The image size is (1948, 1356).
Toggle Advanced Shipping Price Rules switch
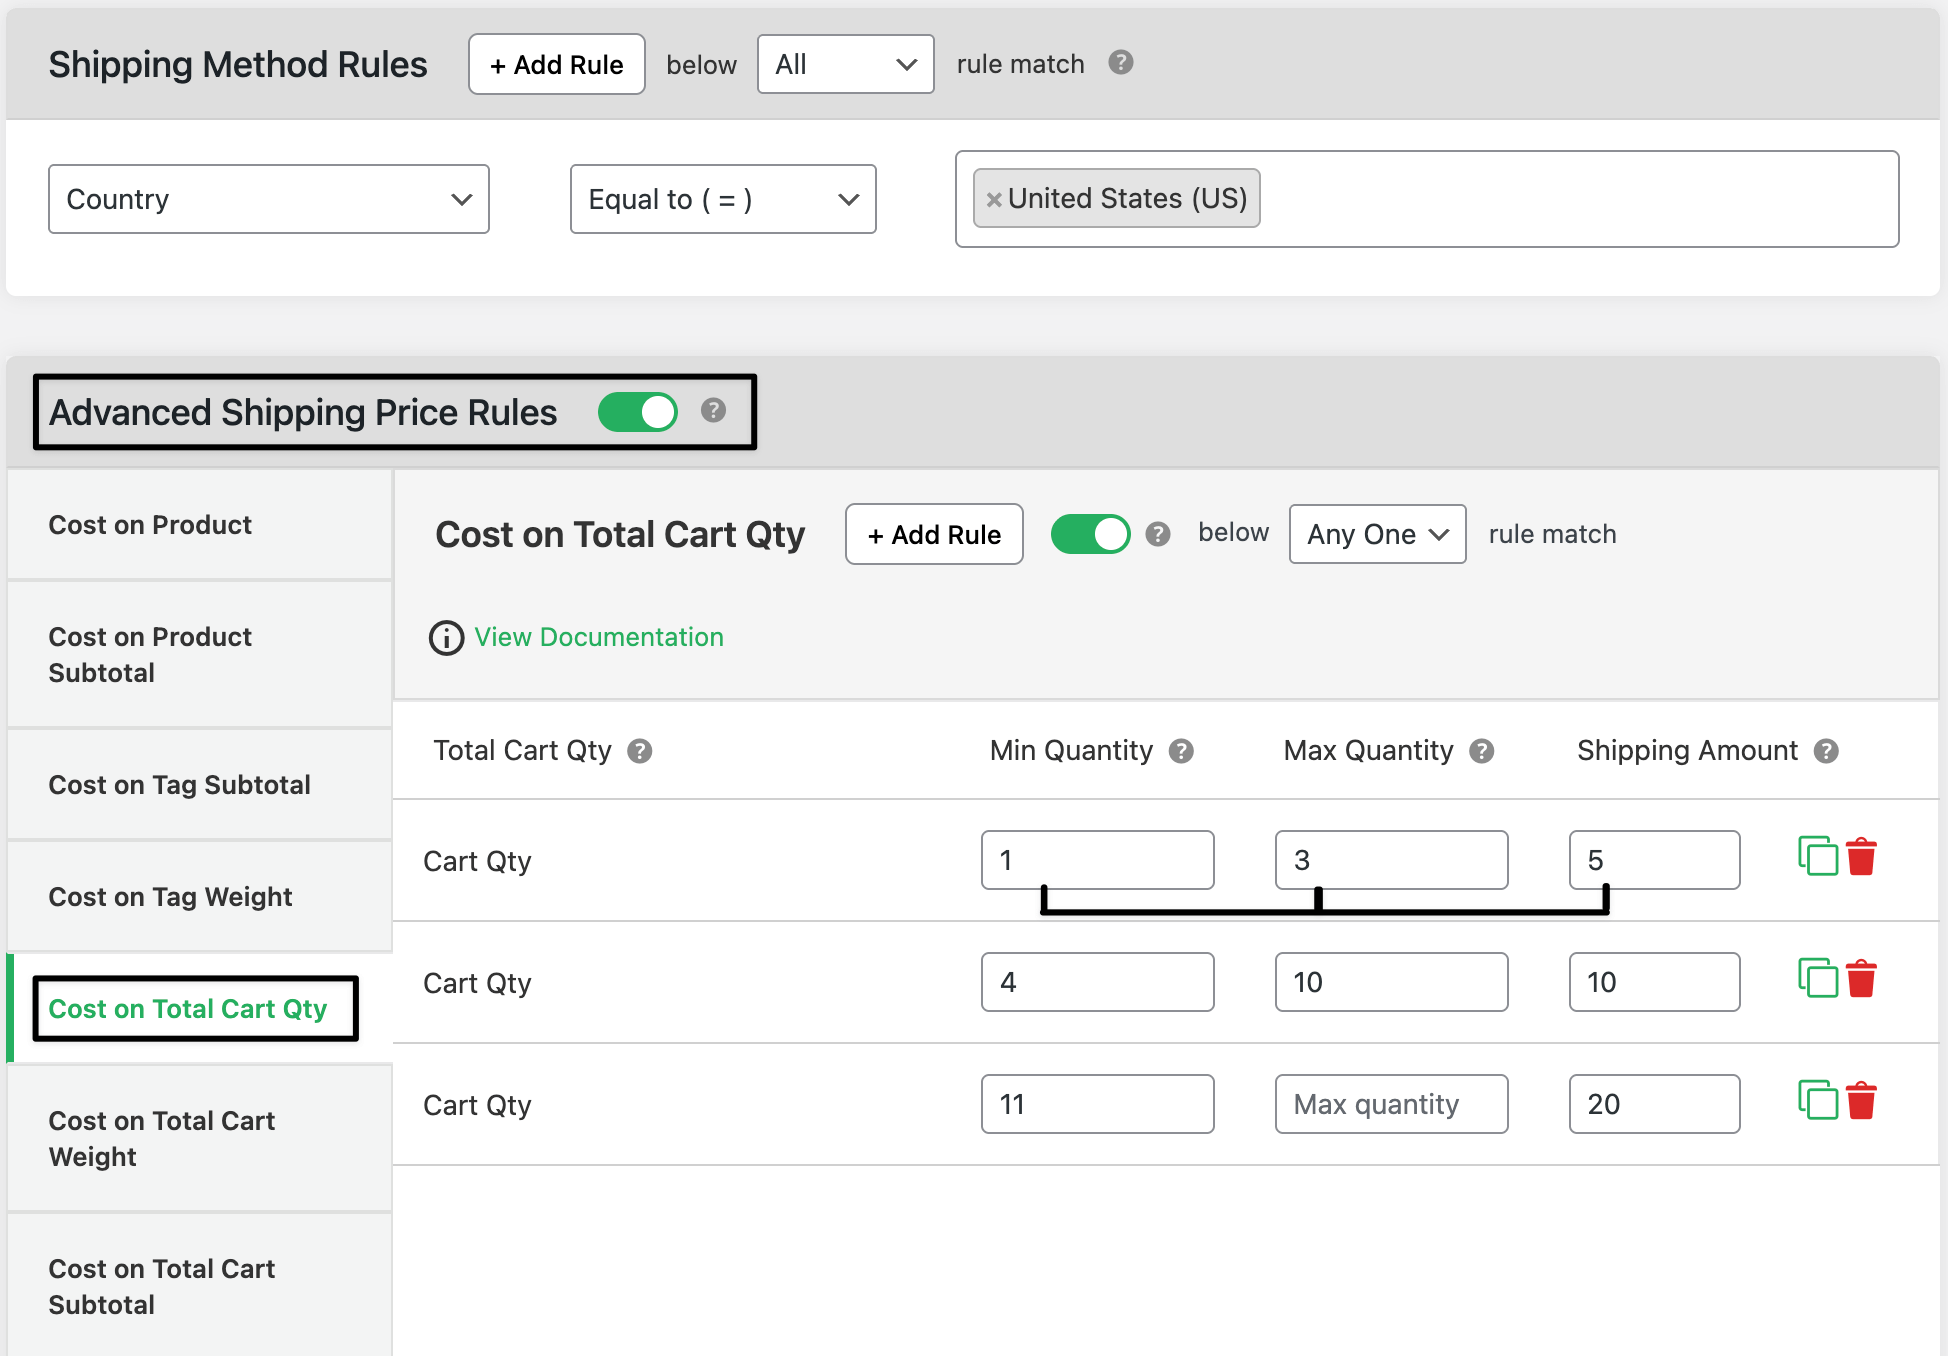tap(638, 412)
